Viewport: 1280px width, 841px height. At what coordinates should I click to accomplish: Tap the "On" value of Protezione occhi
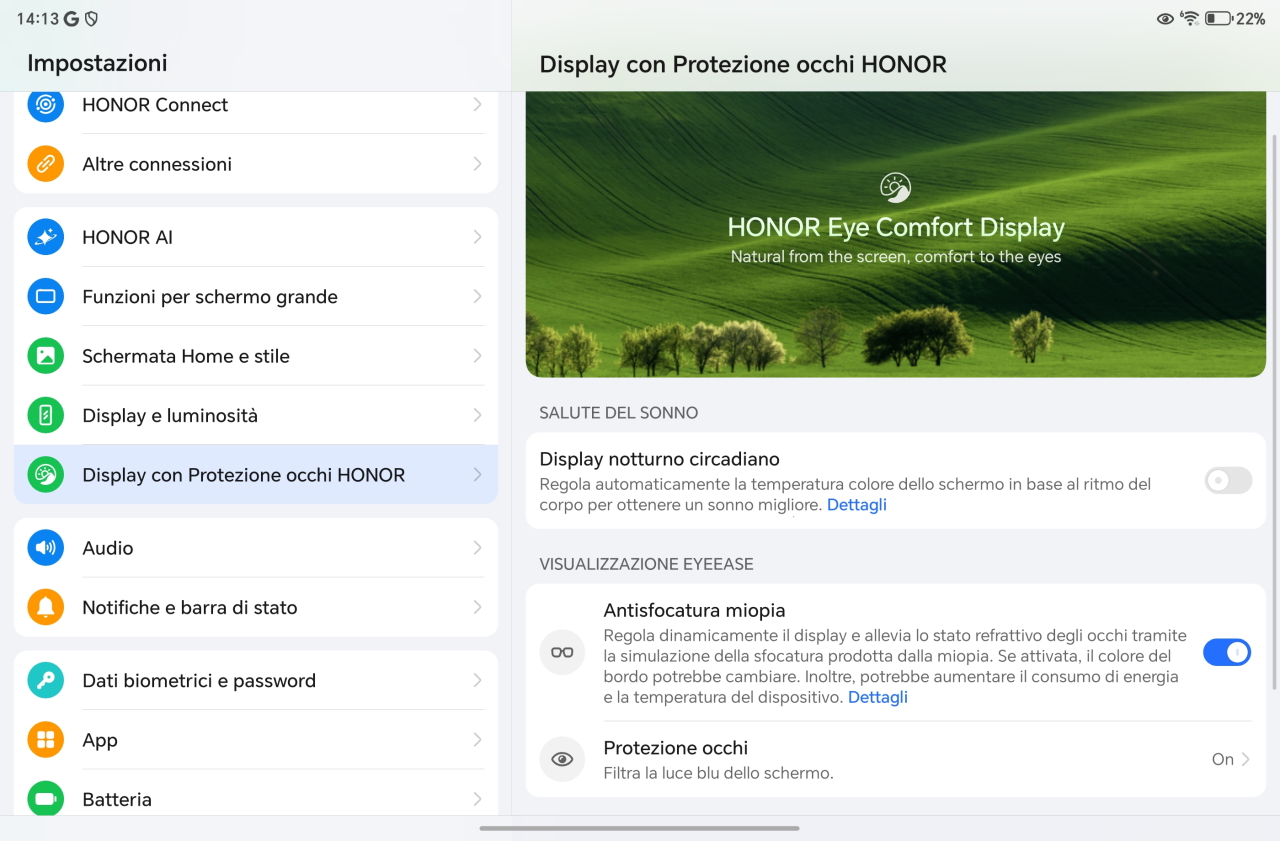(1223, 759)
